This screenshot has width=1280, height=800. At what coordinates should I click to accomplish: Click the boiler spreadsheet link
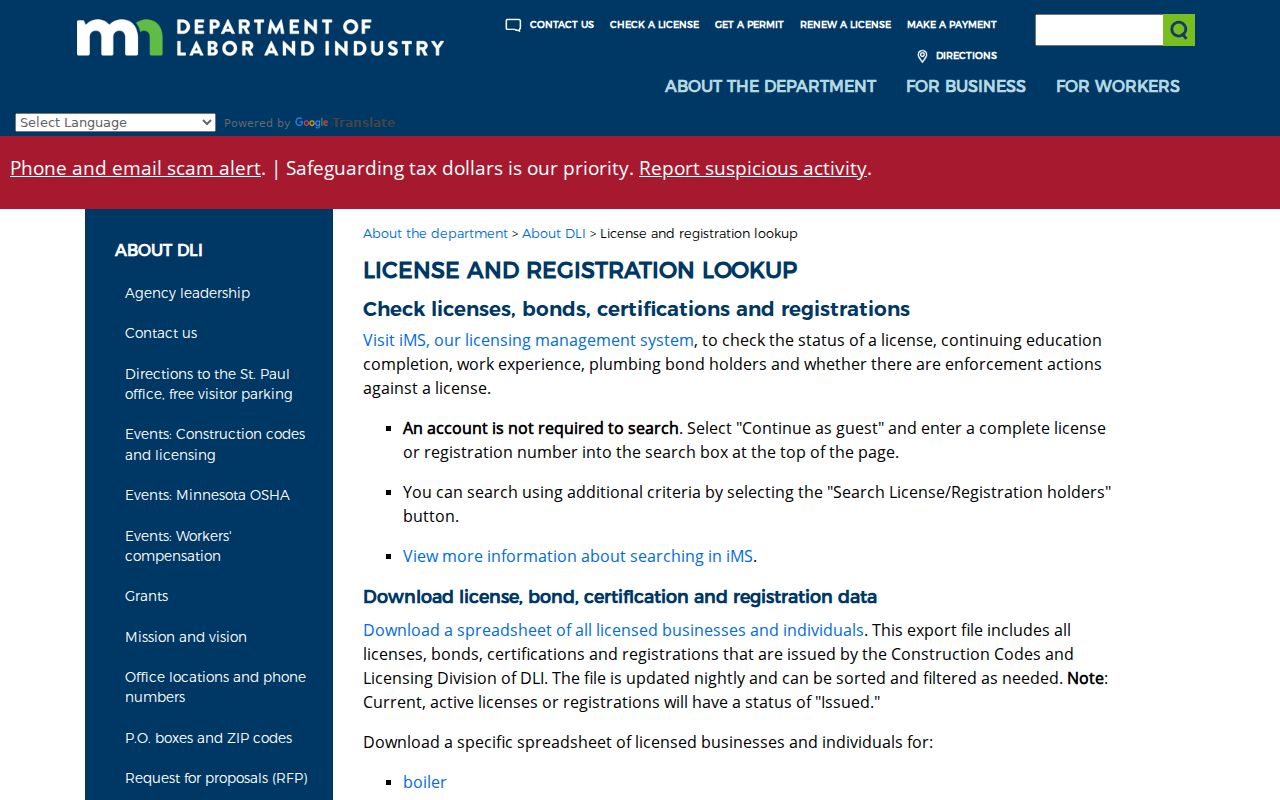[425, 782]
